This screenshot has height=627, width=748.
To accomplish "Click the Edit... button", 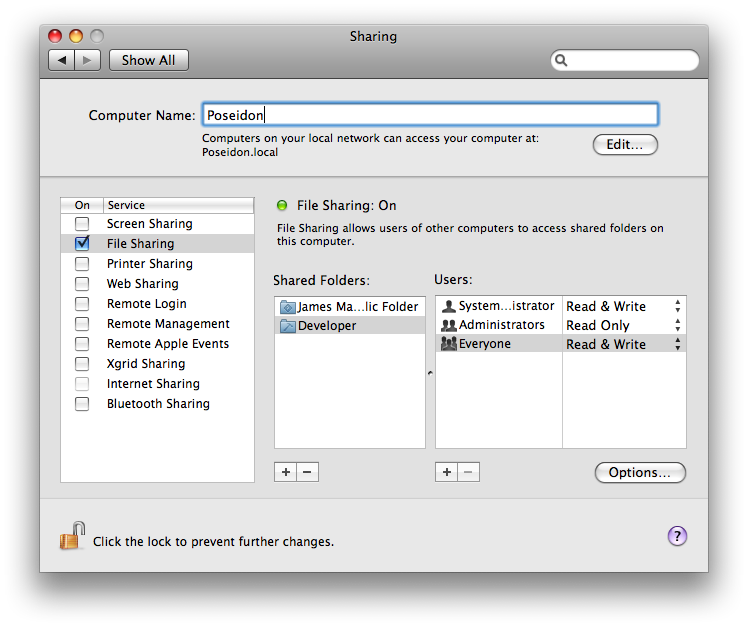I will (x=625, y=144).
